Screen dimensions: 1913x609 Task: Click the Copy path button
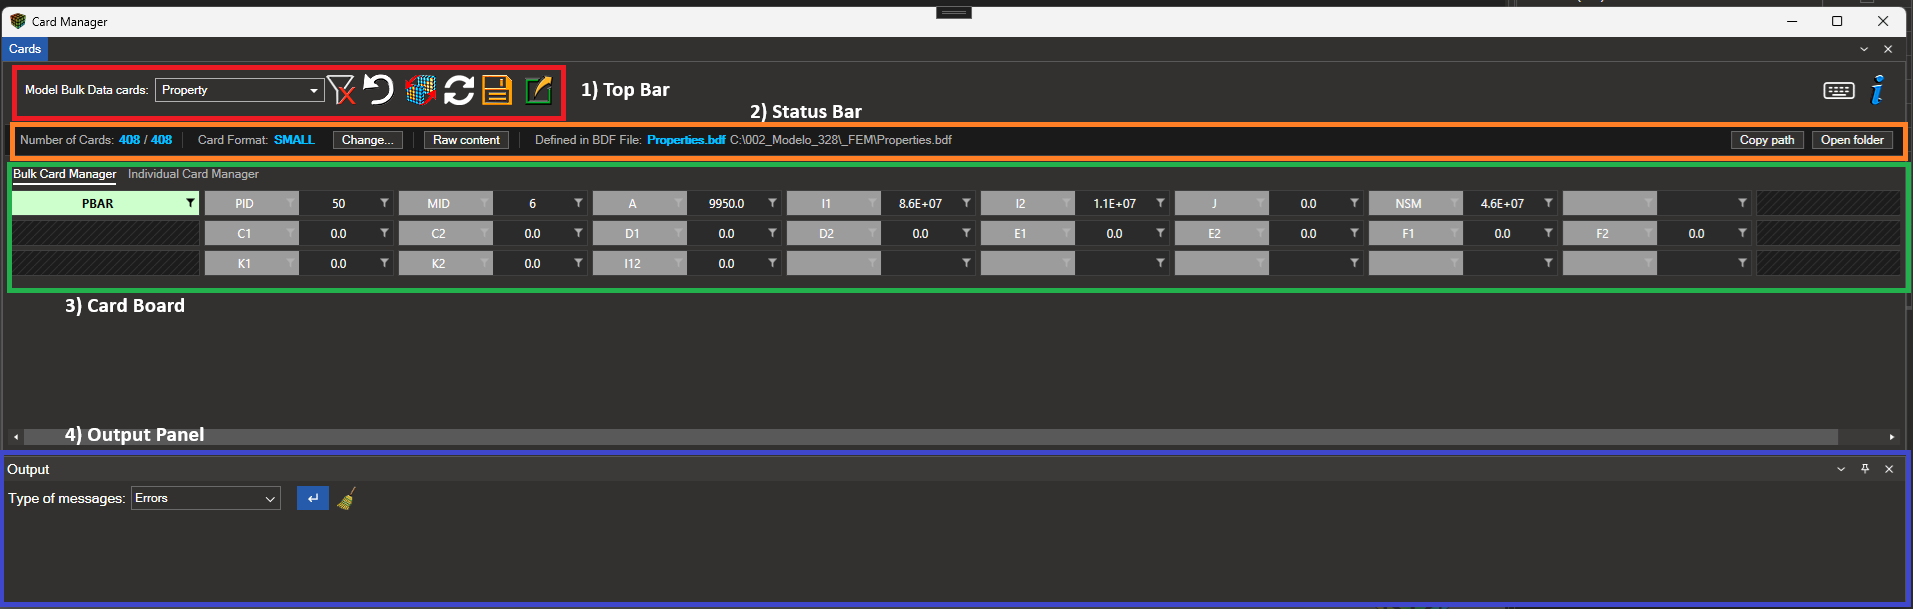[1767, 140]
